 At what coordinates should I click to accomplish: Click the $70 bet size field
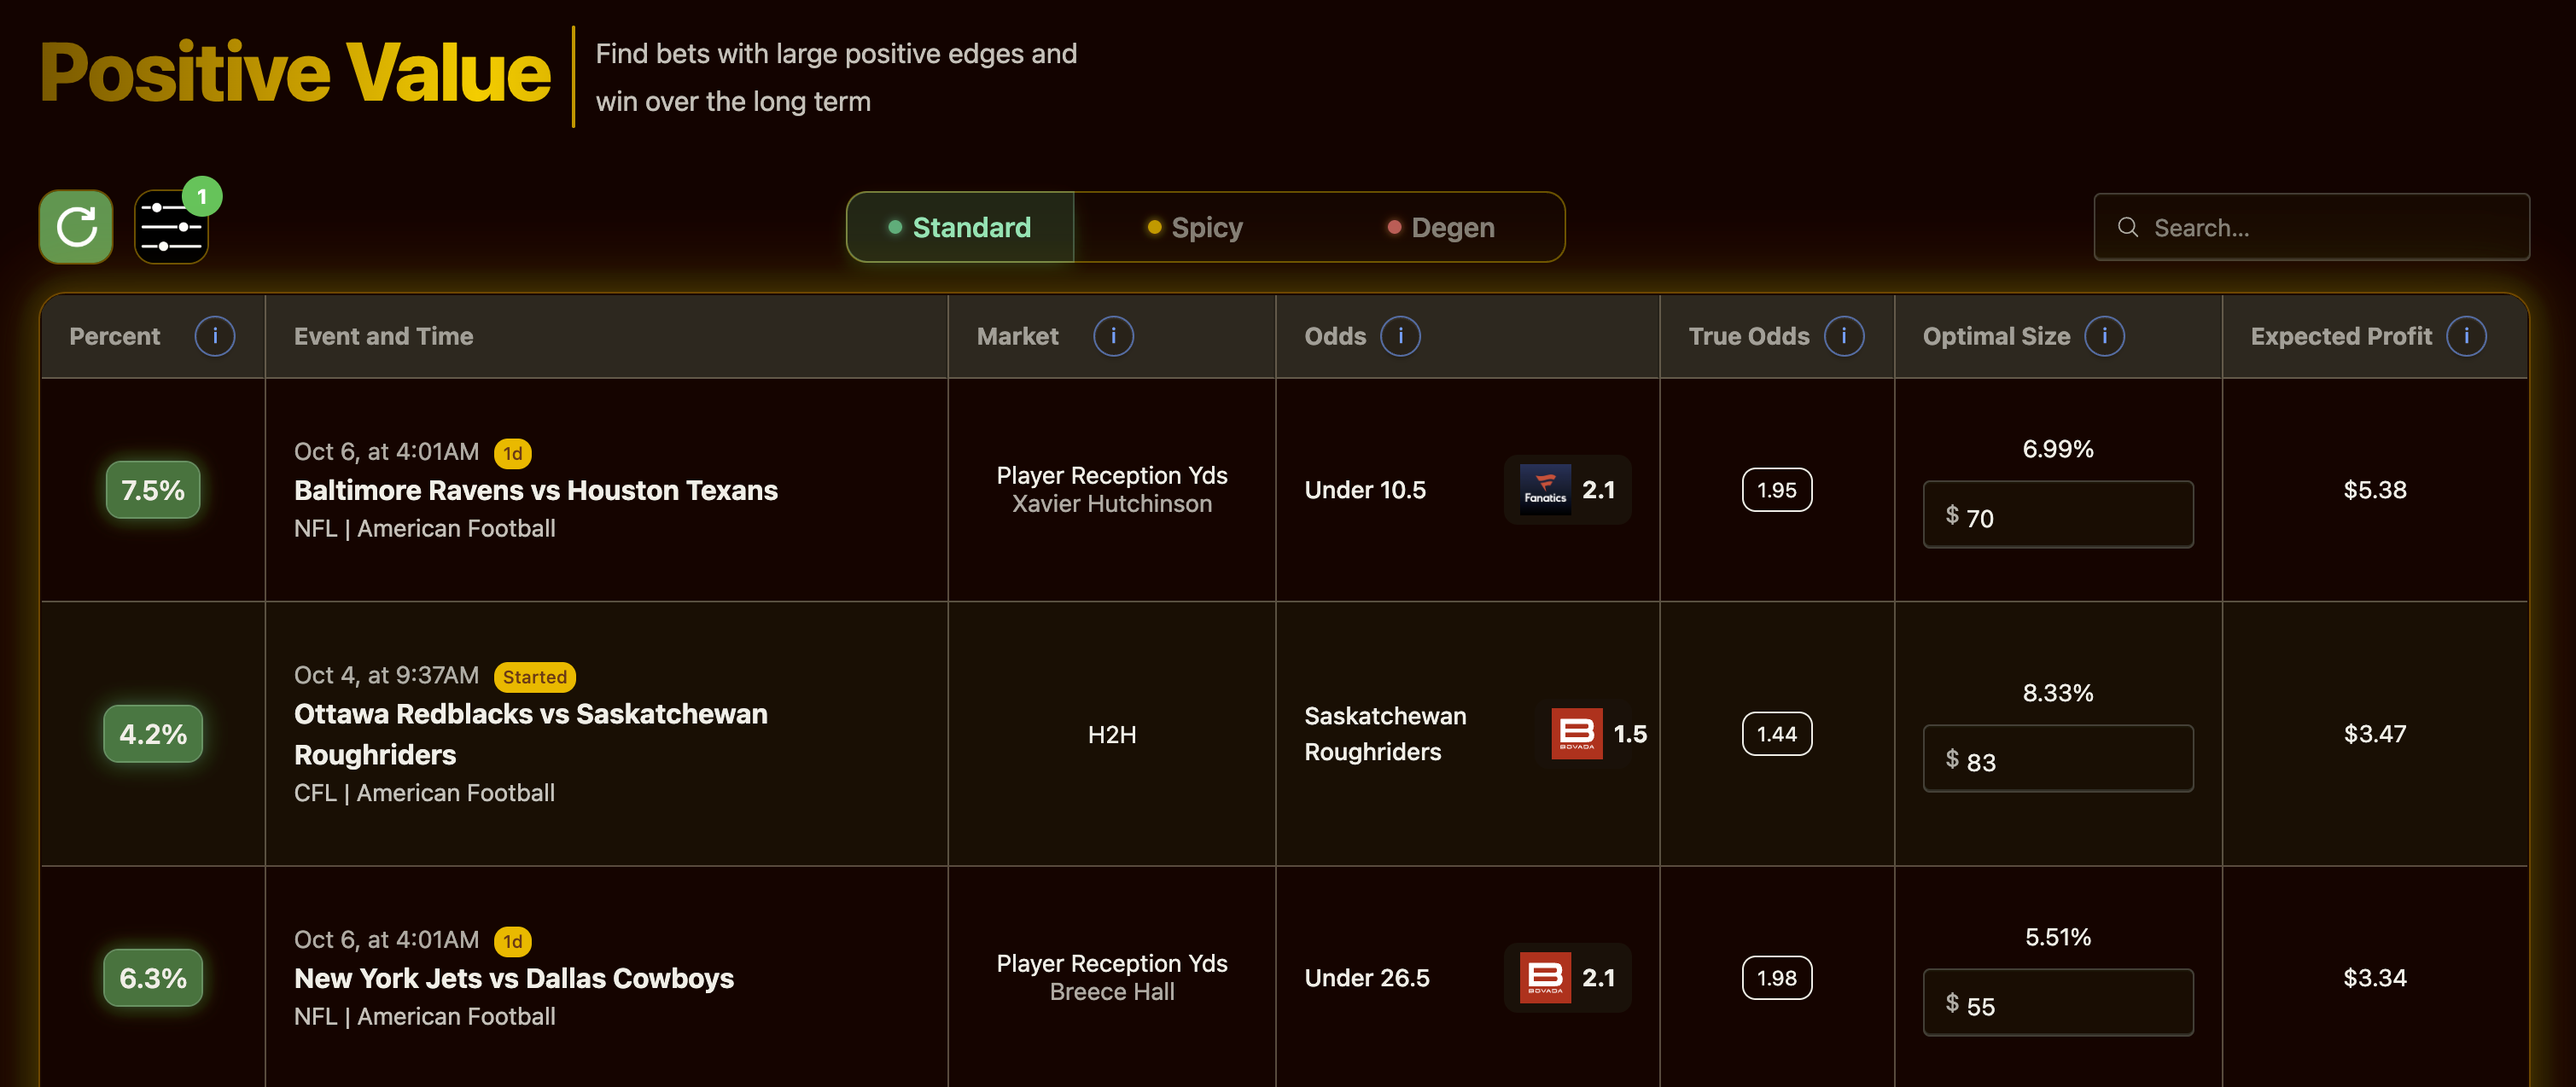[2058, 517]
